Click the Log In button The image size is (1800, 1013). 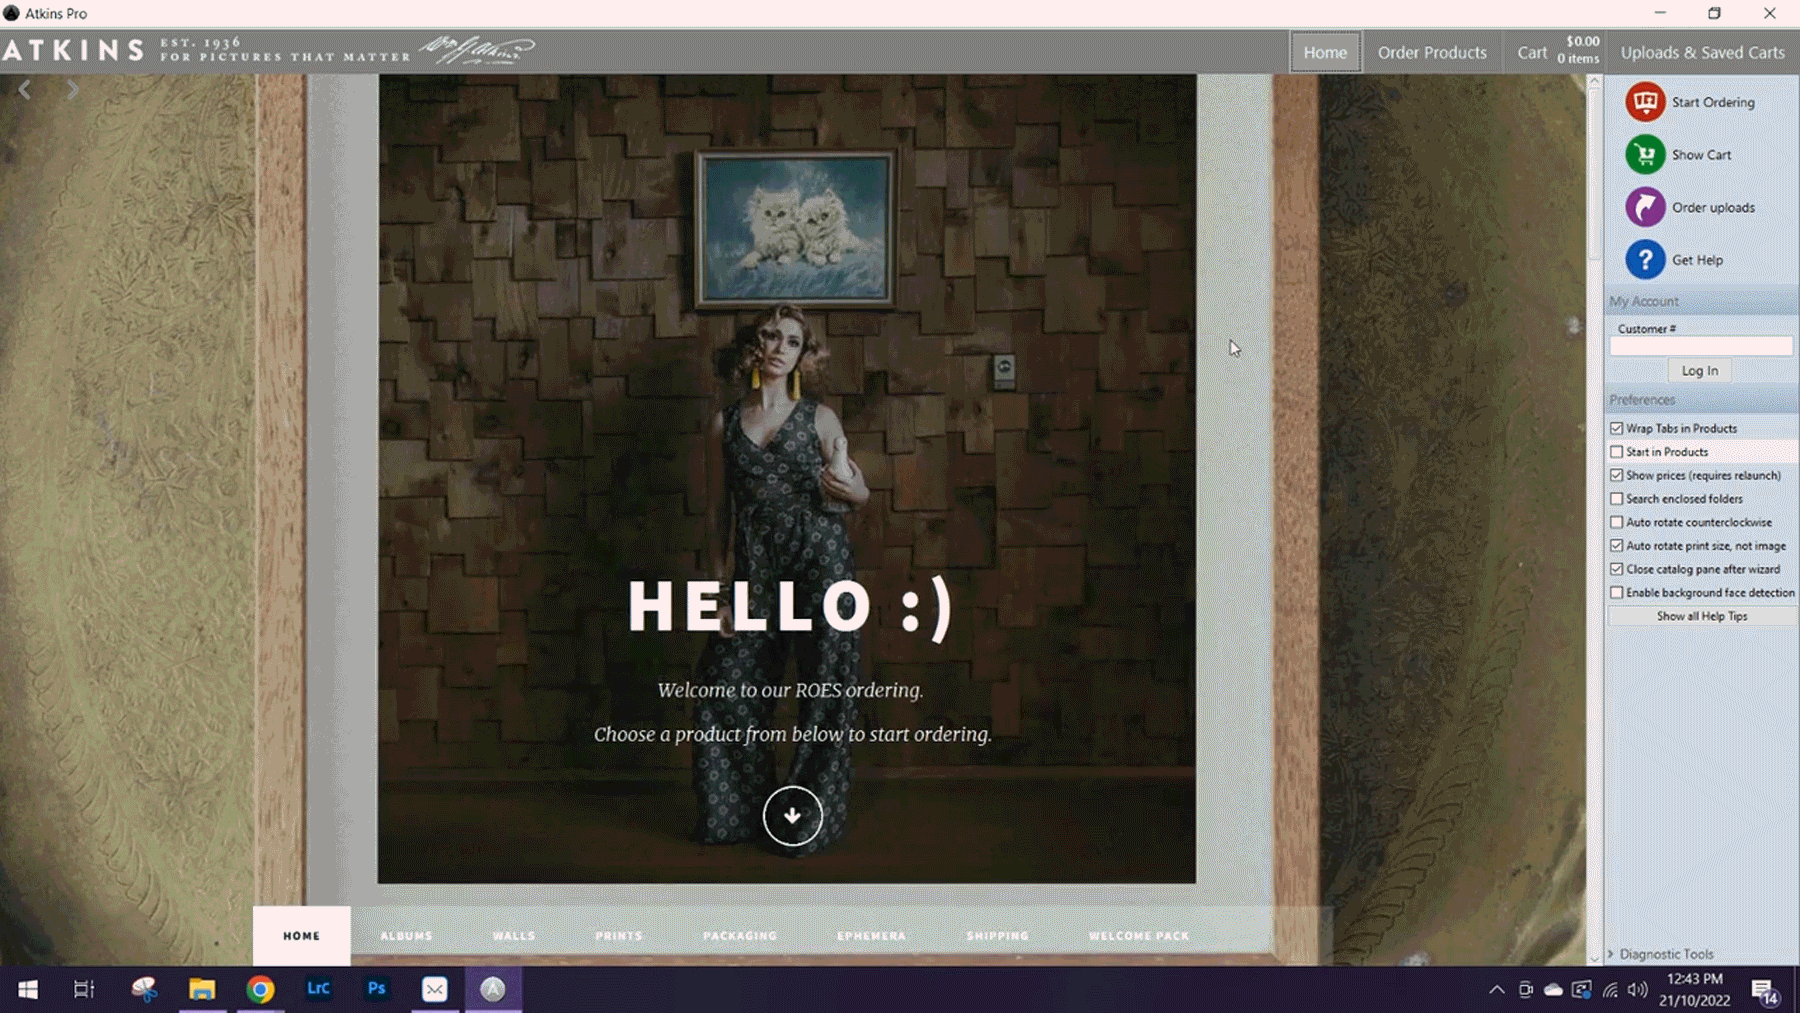click(1699, 371)
